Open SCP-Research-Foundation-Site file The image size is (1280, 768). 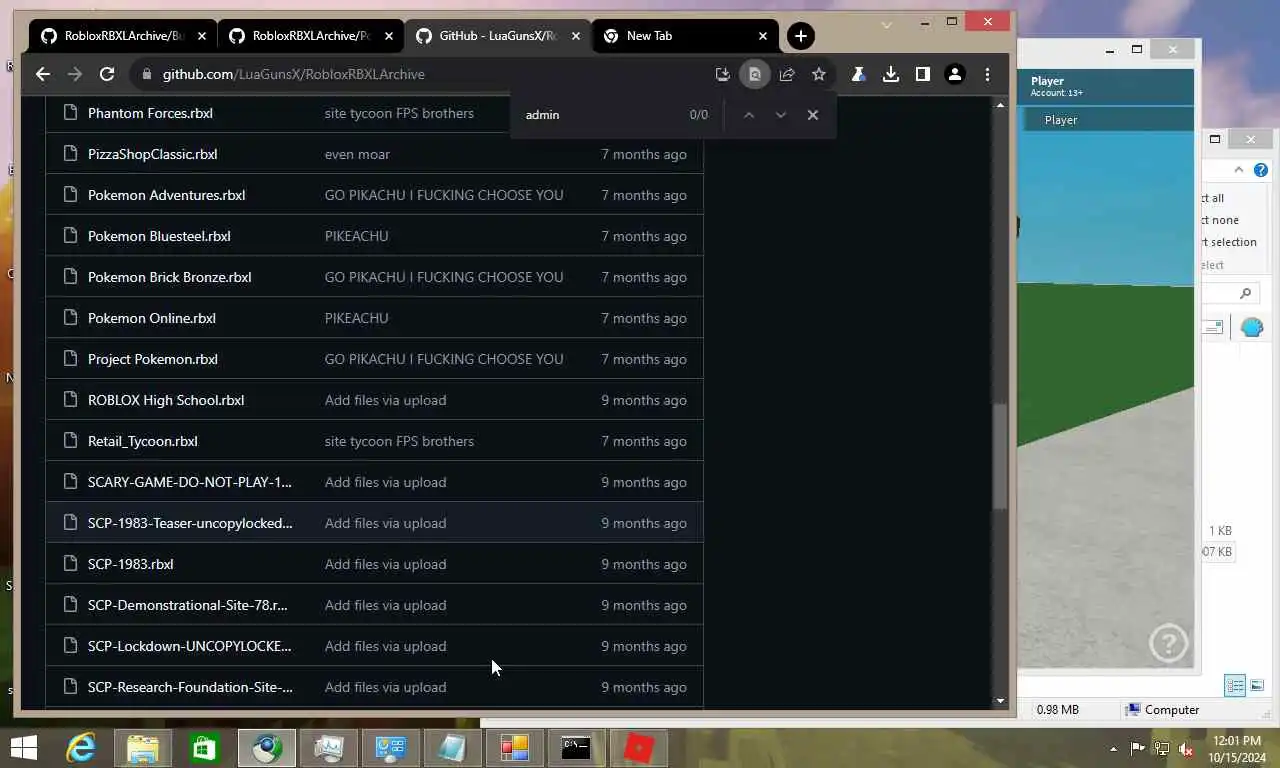[190, 687]
